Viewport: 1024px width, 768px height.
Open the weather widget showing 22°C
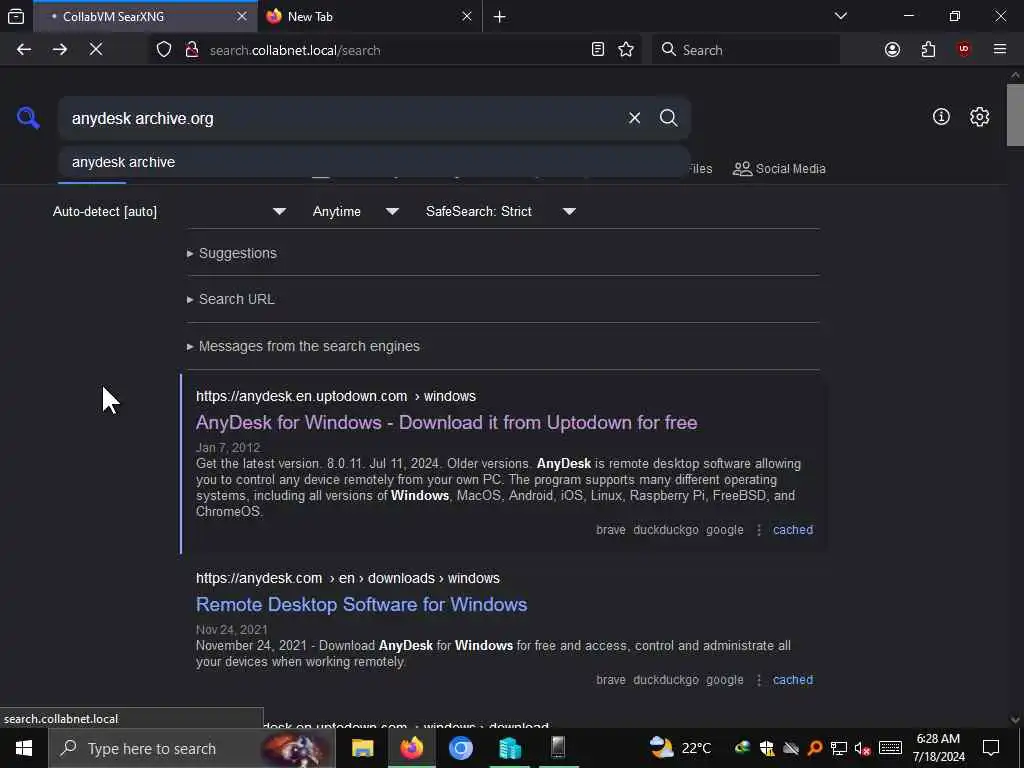(680, 748)
